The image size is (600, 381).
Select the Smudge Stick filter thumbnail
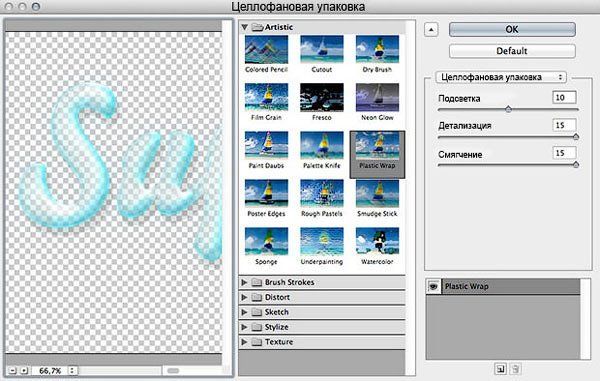tap(377, 194)
